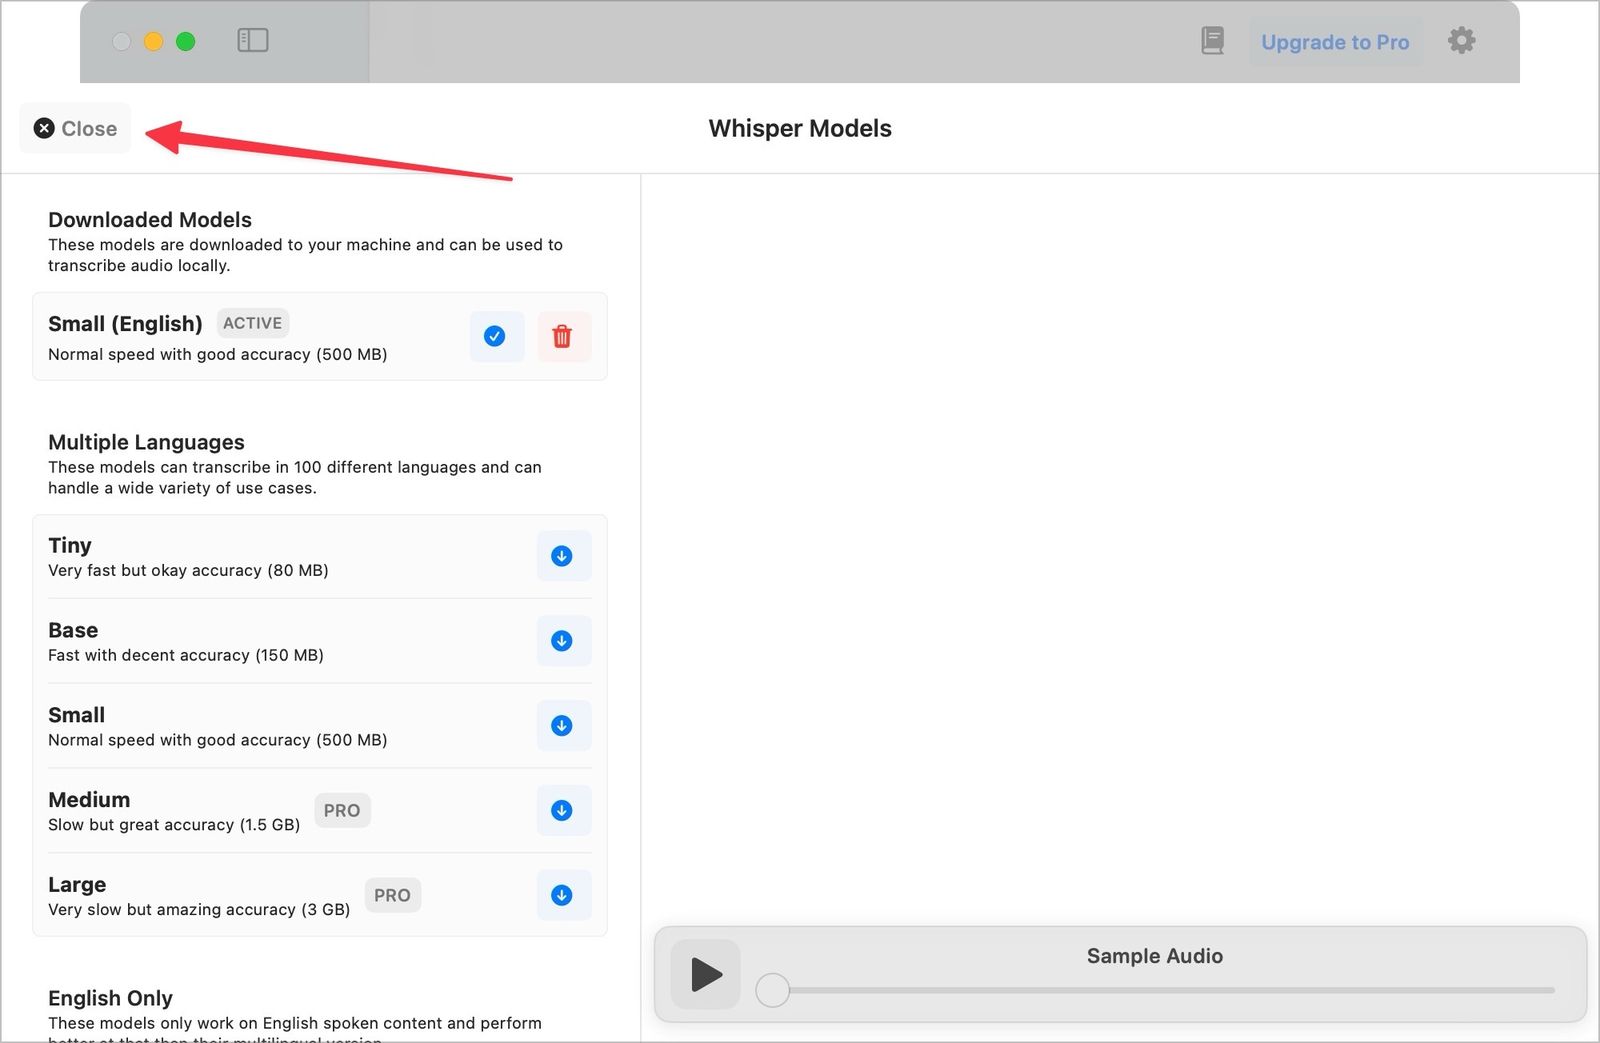Open app settings with the gear icon
The width and height of the screenshot is (1600, 1043).
(x=1461, y=40)
